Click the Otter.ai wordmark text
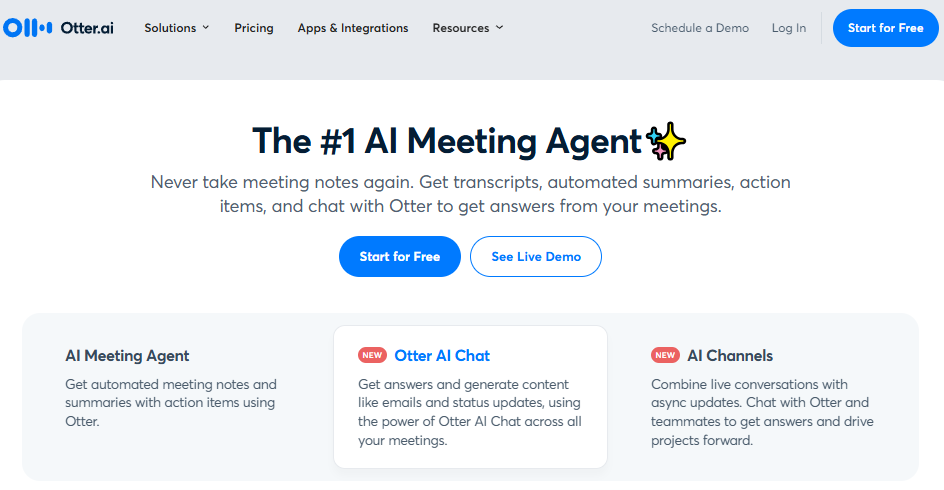 point(87,28)
